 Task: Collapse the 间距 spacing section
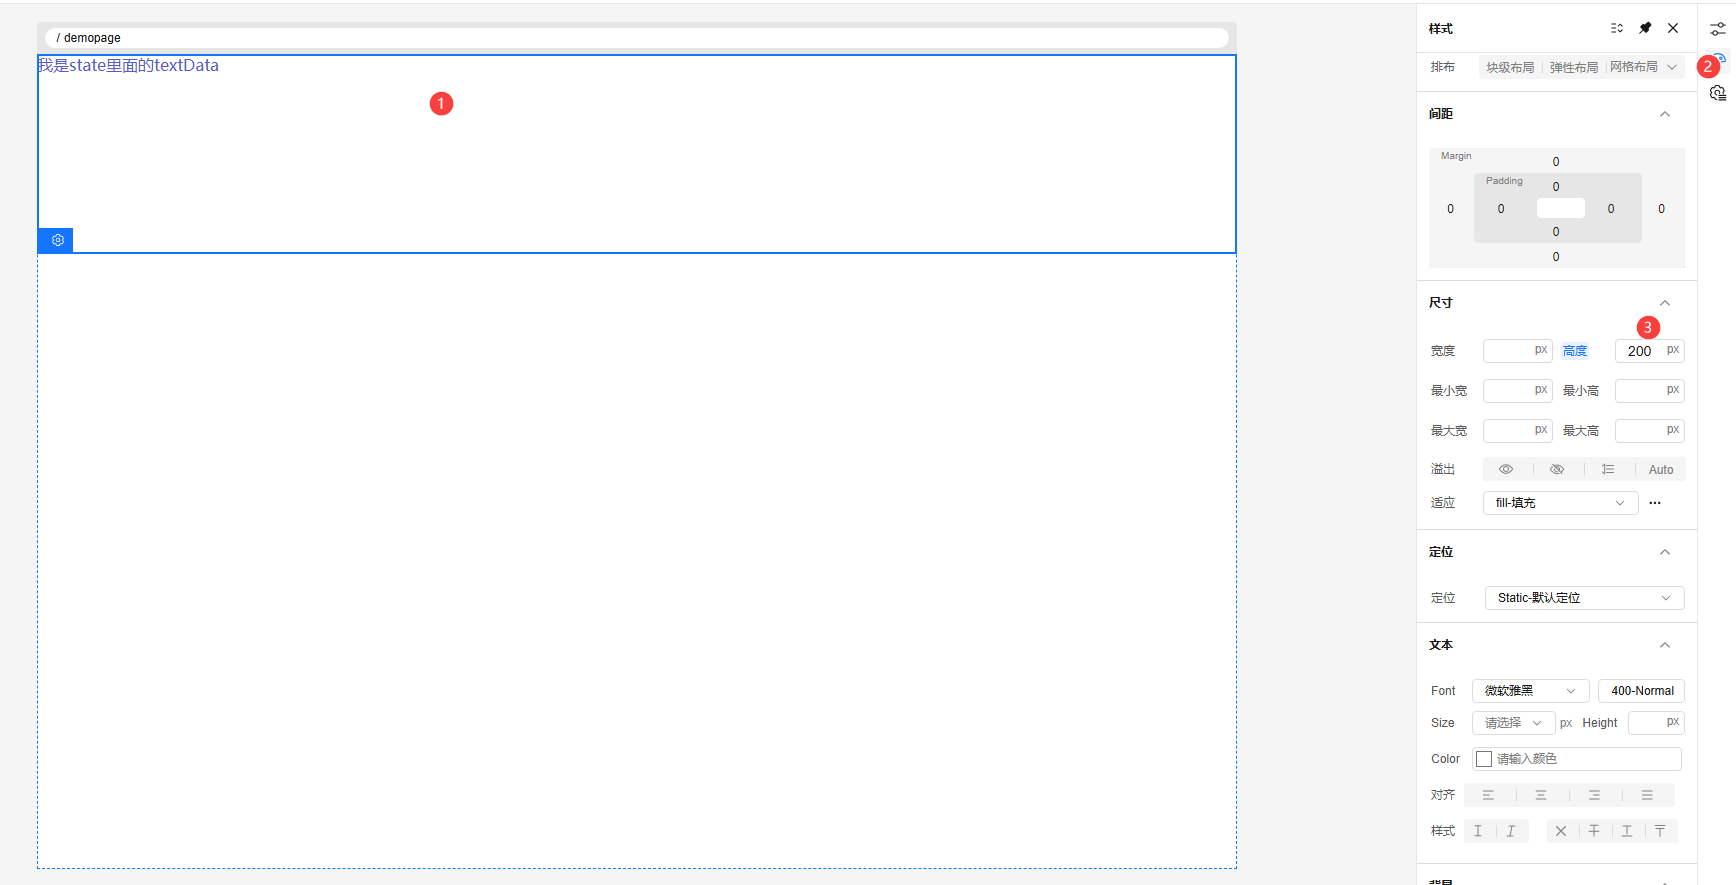(x=1665, y=114)
